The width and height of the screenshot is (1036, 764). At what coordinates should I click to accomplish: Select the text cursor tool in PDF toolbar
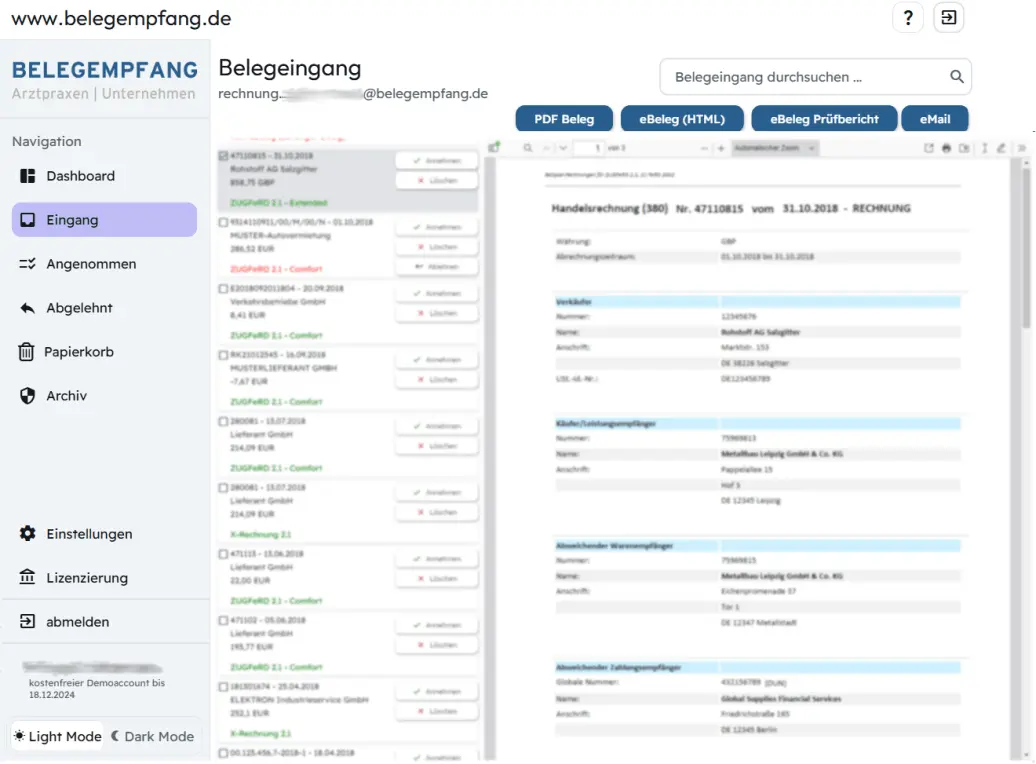[x=984, y=148]
